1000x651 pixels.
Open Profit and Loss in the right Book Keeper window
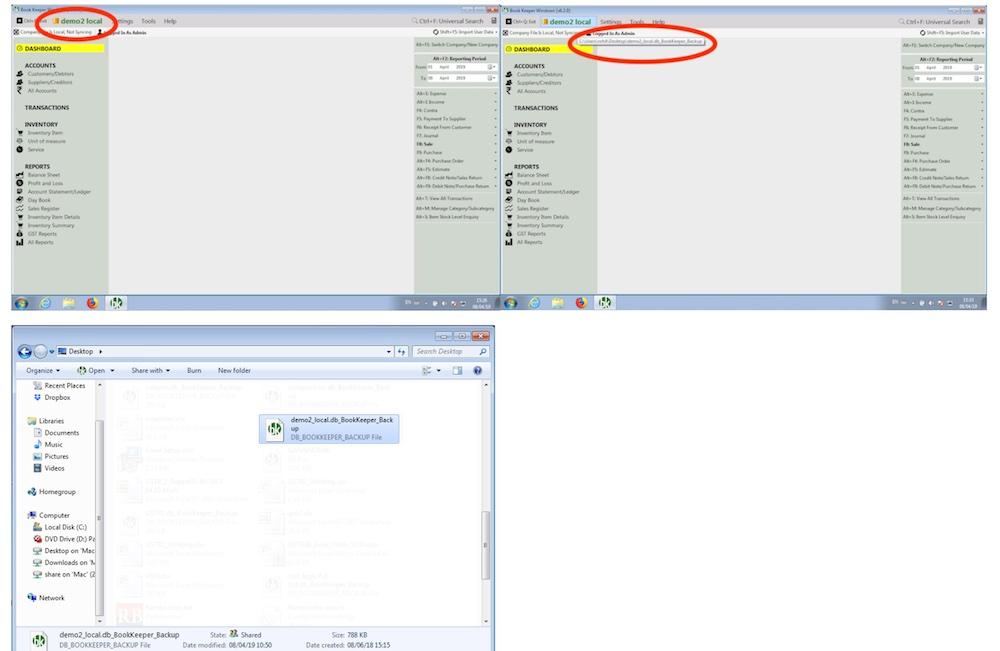click(534, 183)
